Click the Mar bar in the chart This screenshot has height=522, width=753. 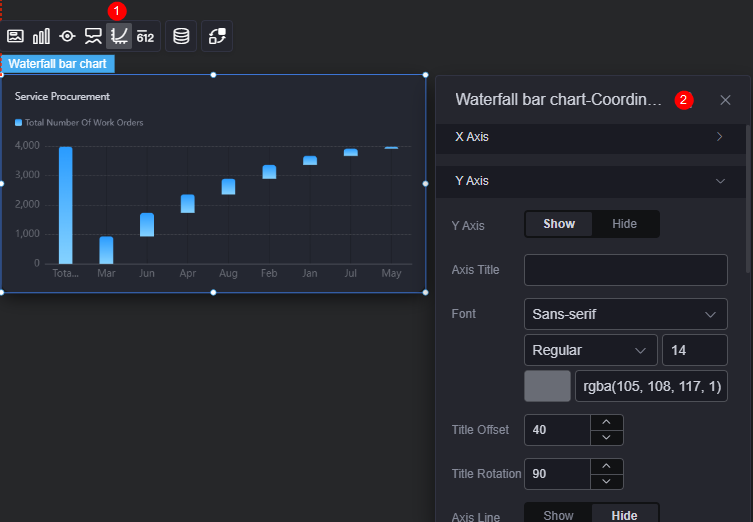(106, 250)
